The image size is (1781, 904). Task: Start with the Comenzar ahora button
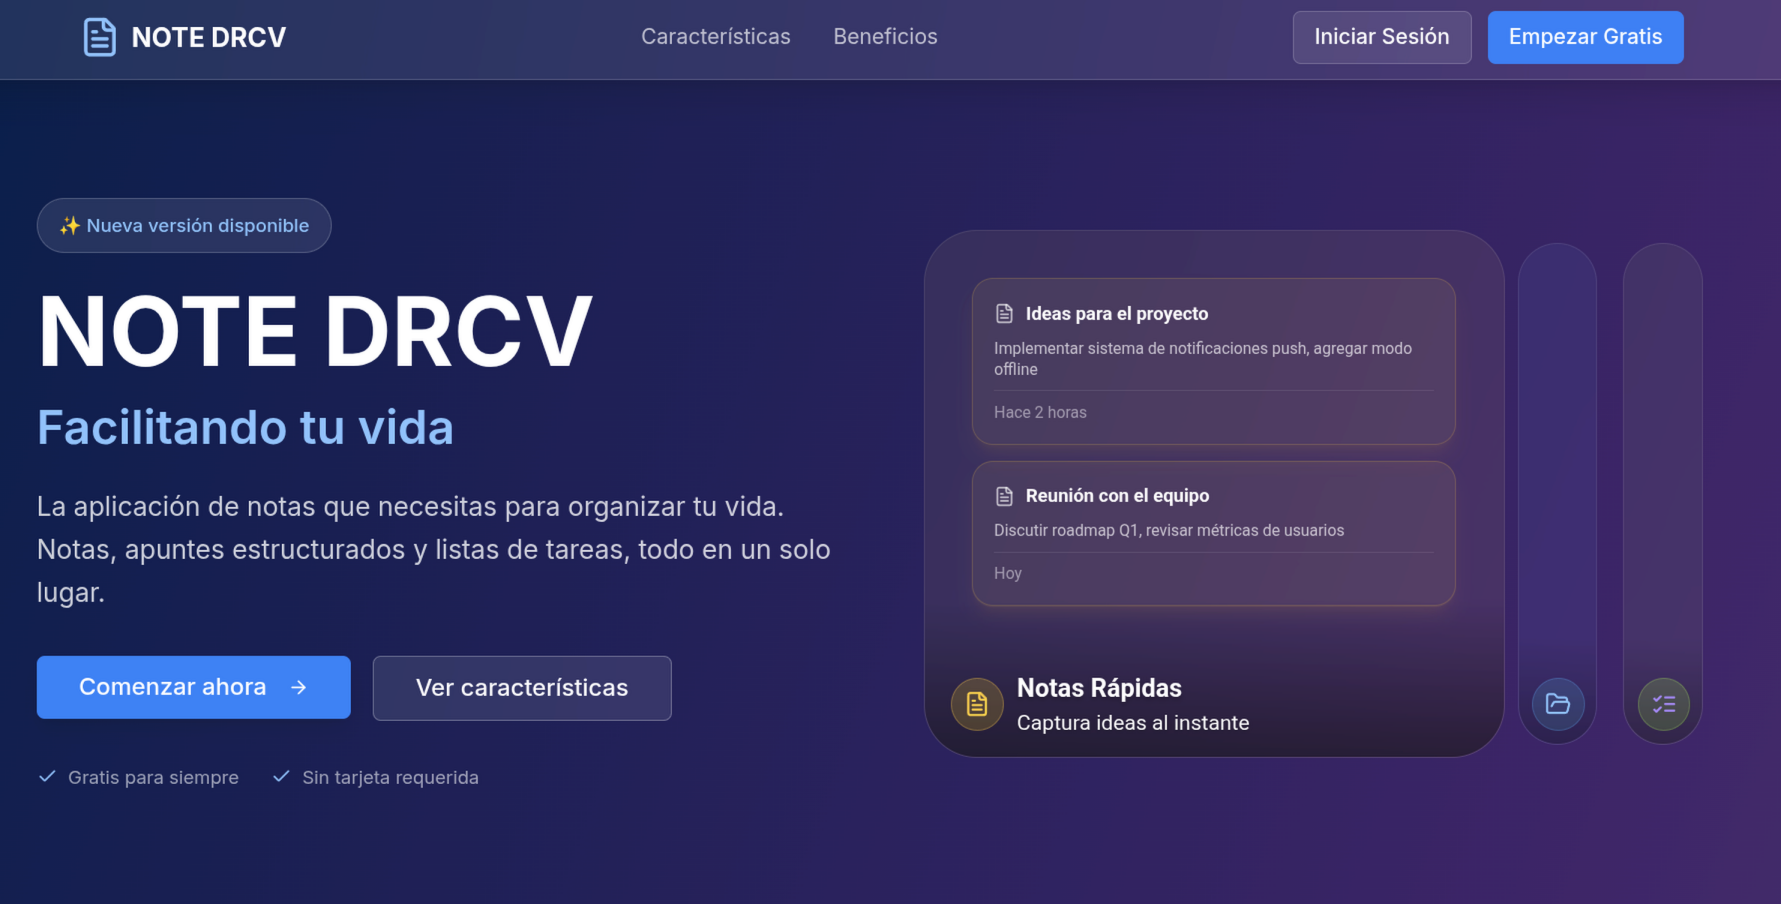[x=194, y=687]
